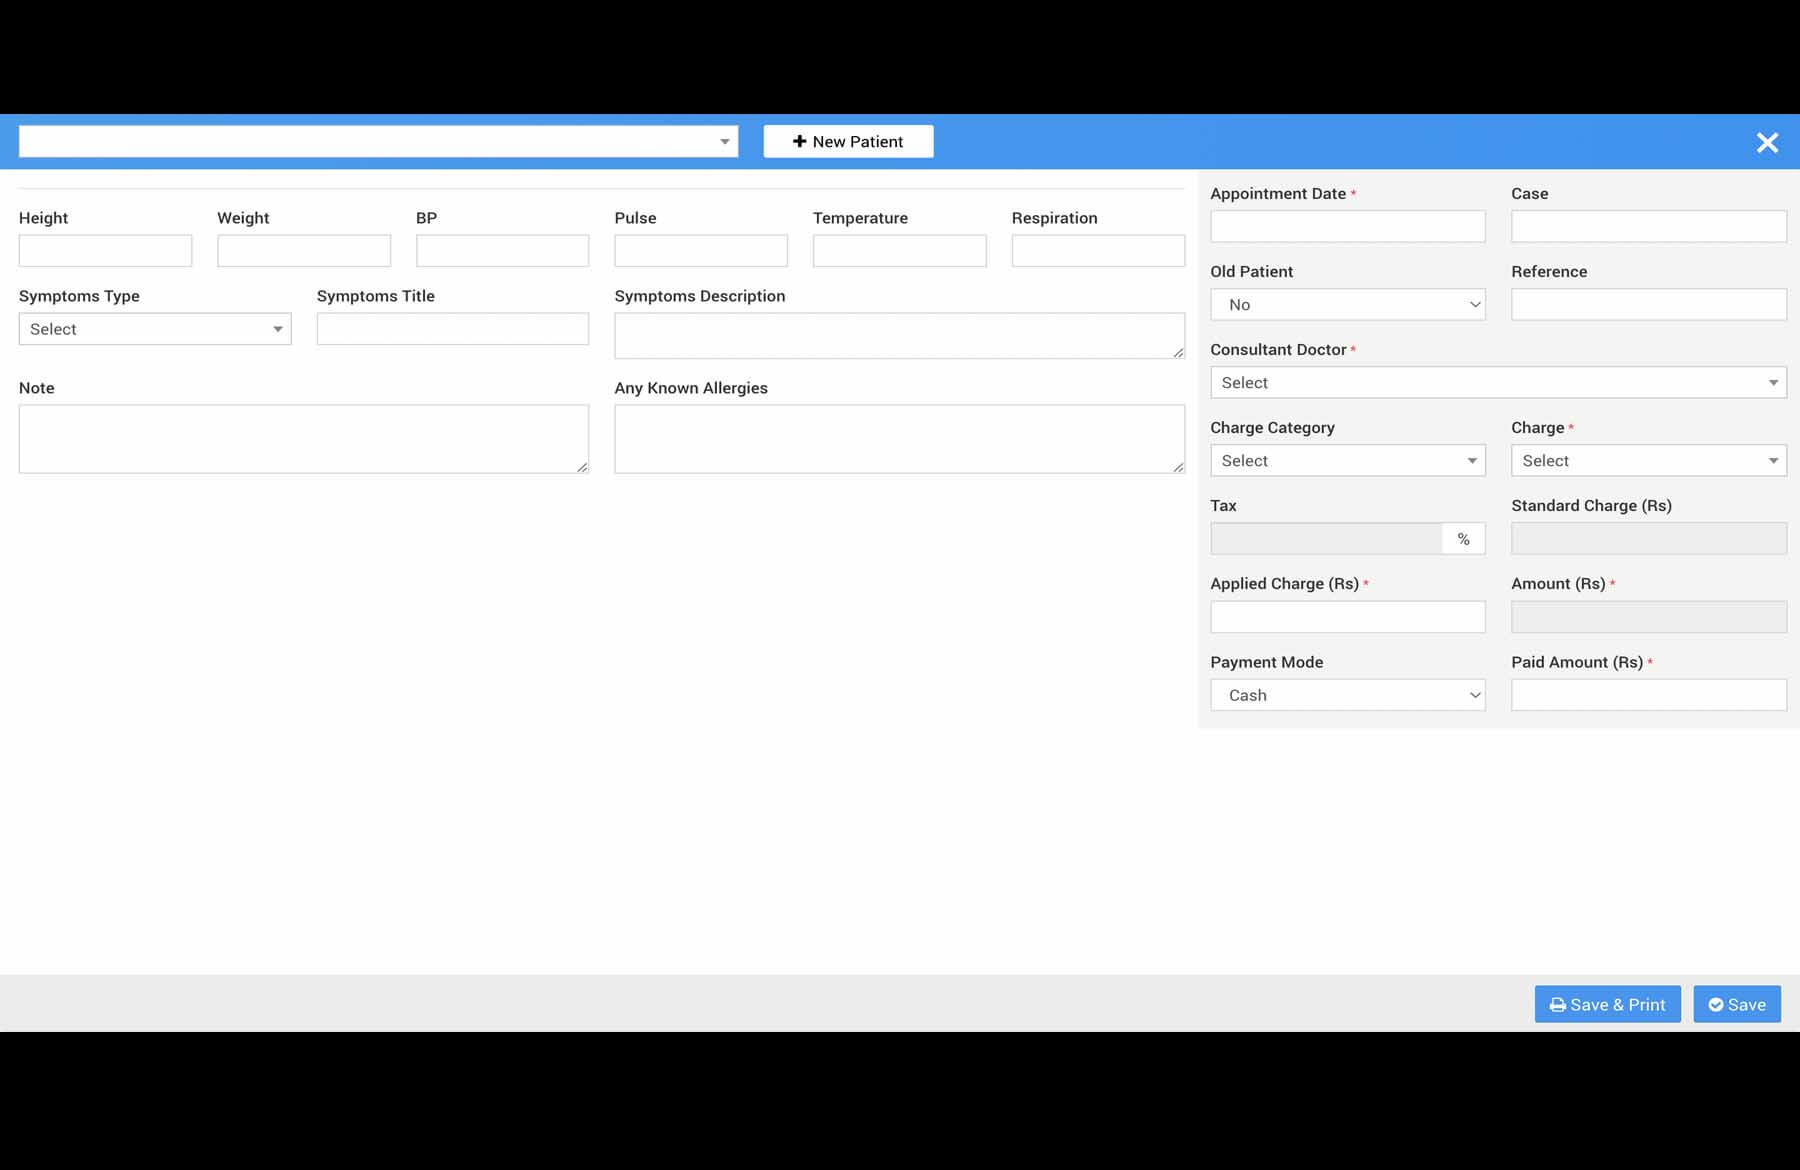Image resolution: width=1800 pixels, height=1170 pixels.
Task: Open the Charge dropdown
Action: click(x=1648, y=461)
